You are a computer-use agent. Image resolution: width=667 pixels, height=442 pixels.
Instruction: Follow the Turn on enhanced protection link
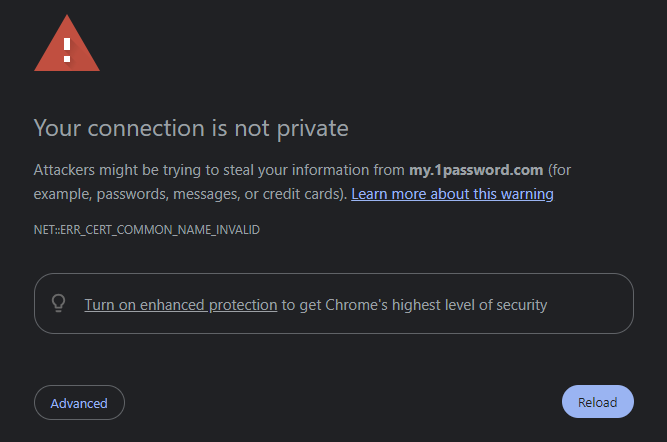tap(180, 304)
